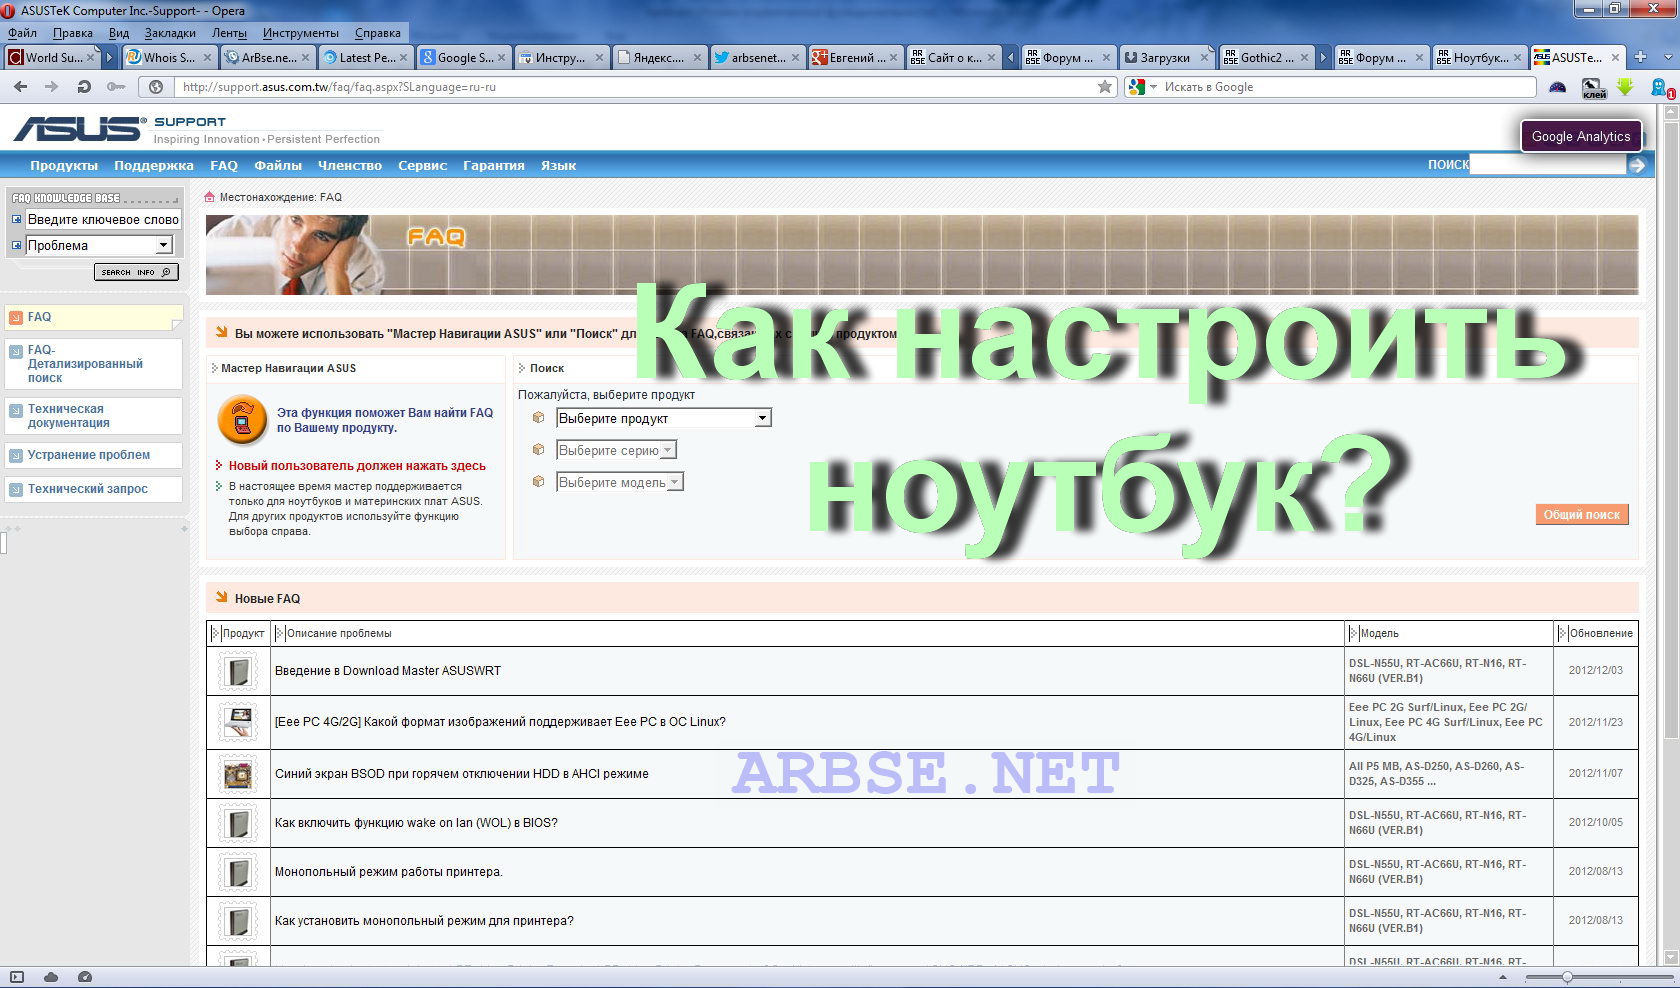Click the Общий поиск button
The image size is (1680, 988).
(x=1582, y=515)
